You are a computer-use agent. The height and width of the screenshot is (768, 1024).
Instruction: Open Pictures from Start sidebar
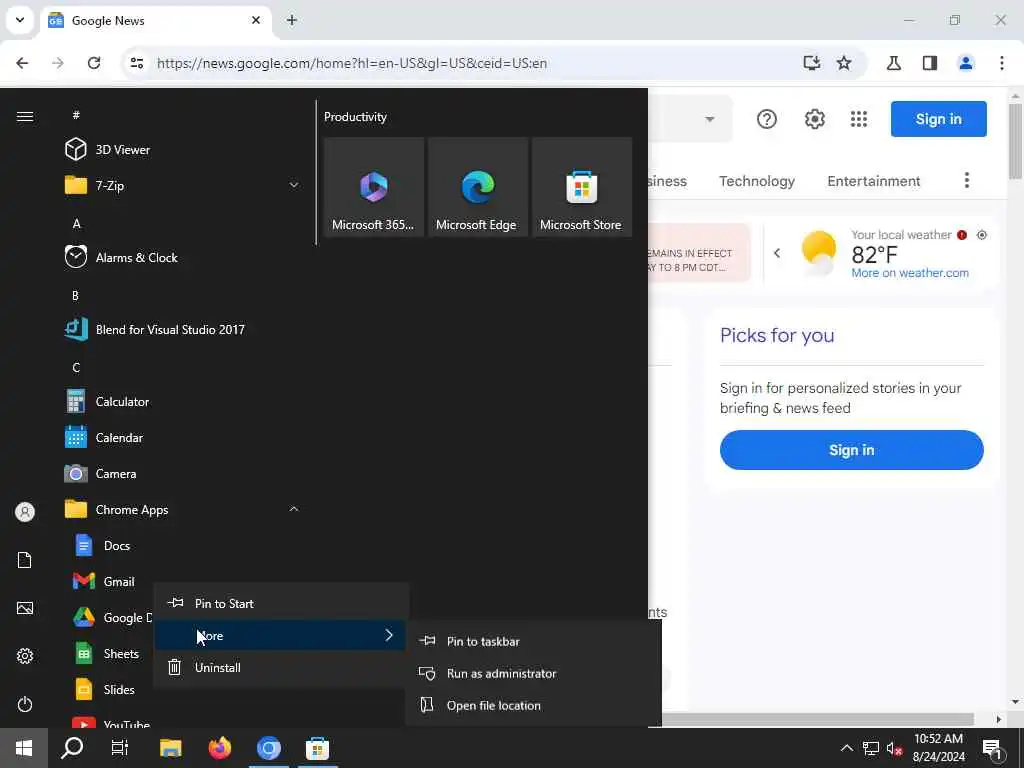[25, 608]
